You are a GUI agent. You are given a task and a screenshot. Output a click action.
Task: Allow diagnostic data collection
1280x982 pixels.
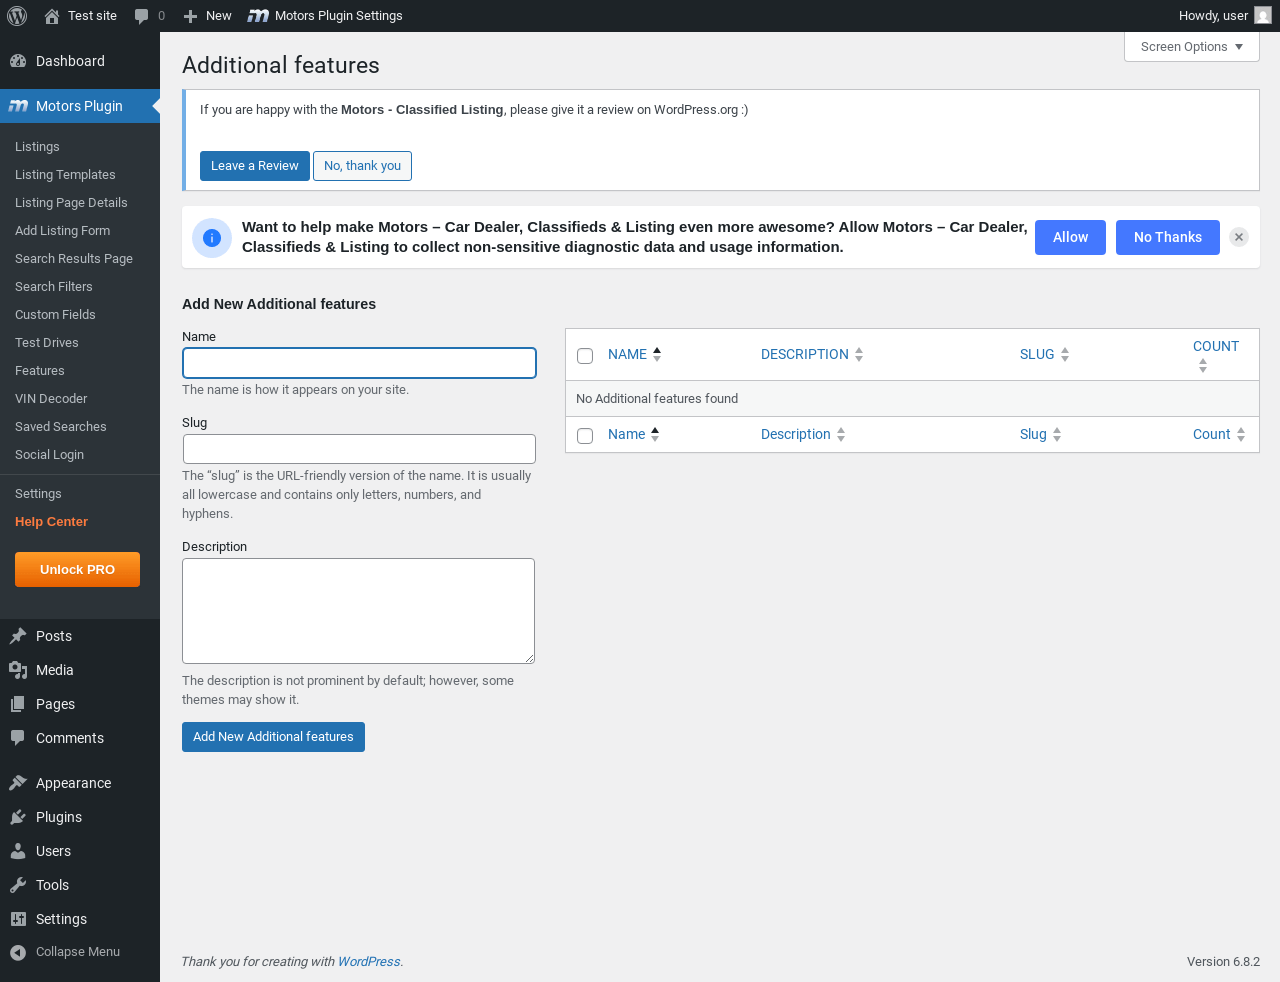(x=1070, y=237)
